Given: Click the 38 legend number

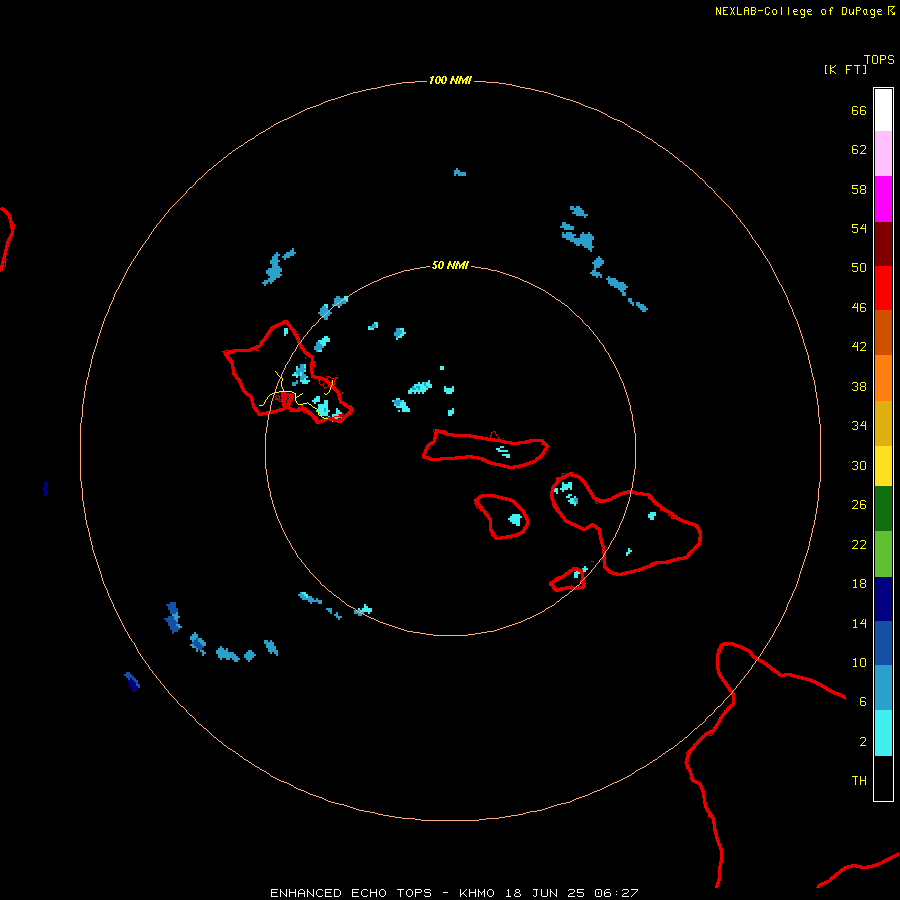Looking at the screenshot, I should point(859,386).
